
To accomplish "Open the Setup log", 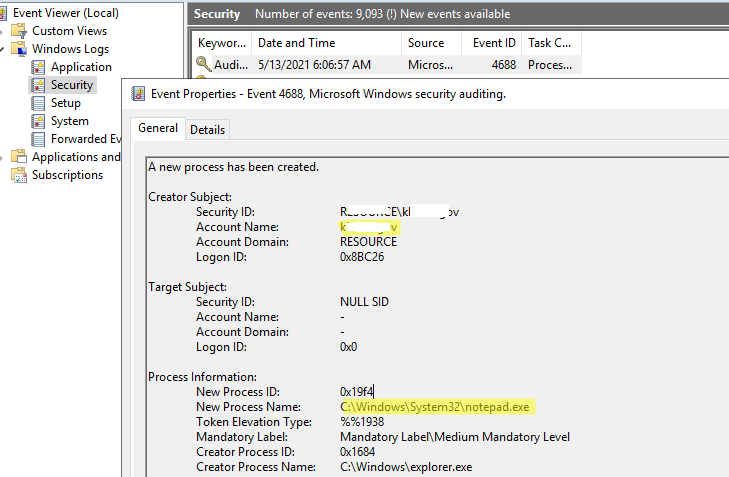I will [x=66, y=103].
